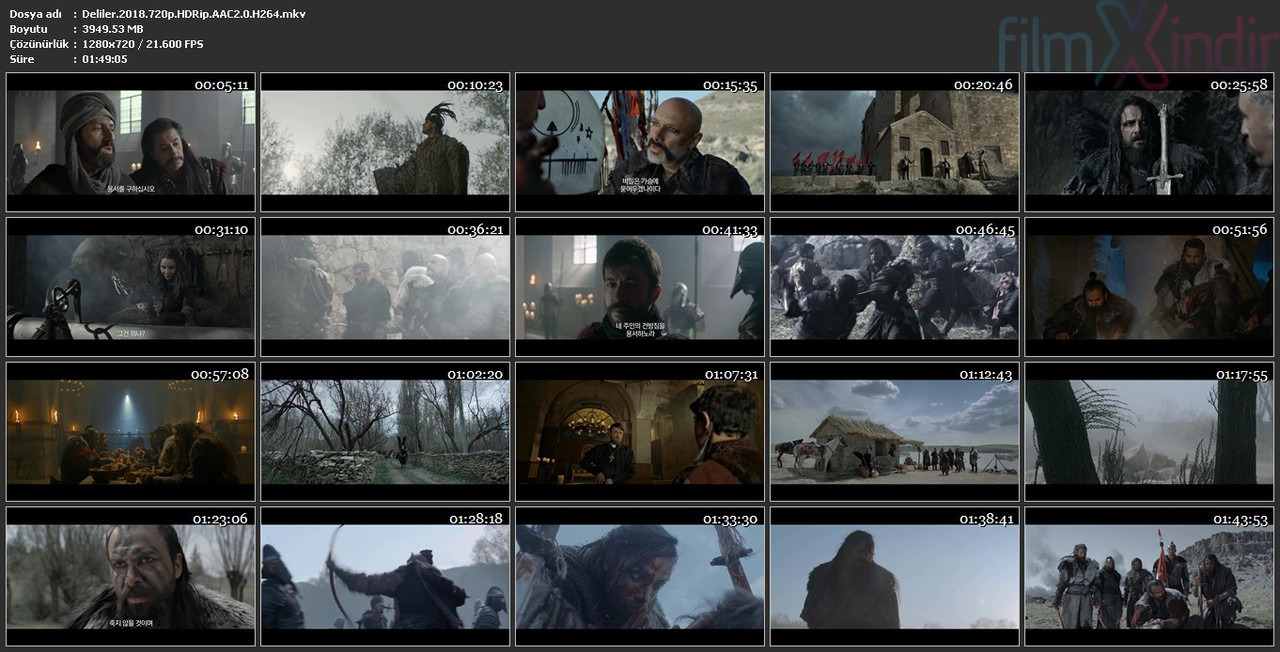Select the archer frame at 01:28:18
The height and width of the screenshot is (652, 1280).
tap(385, 577)
